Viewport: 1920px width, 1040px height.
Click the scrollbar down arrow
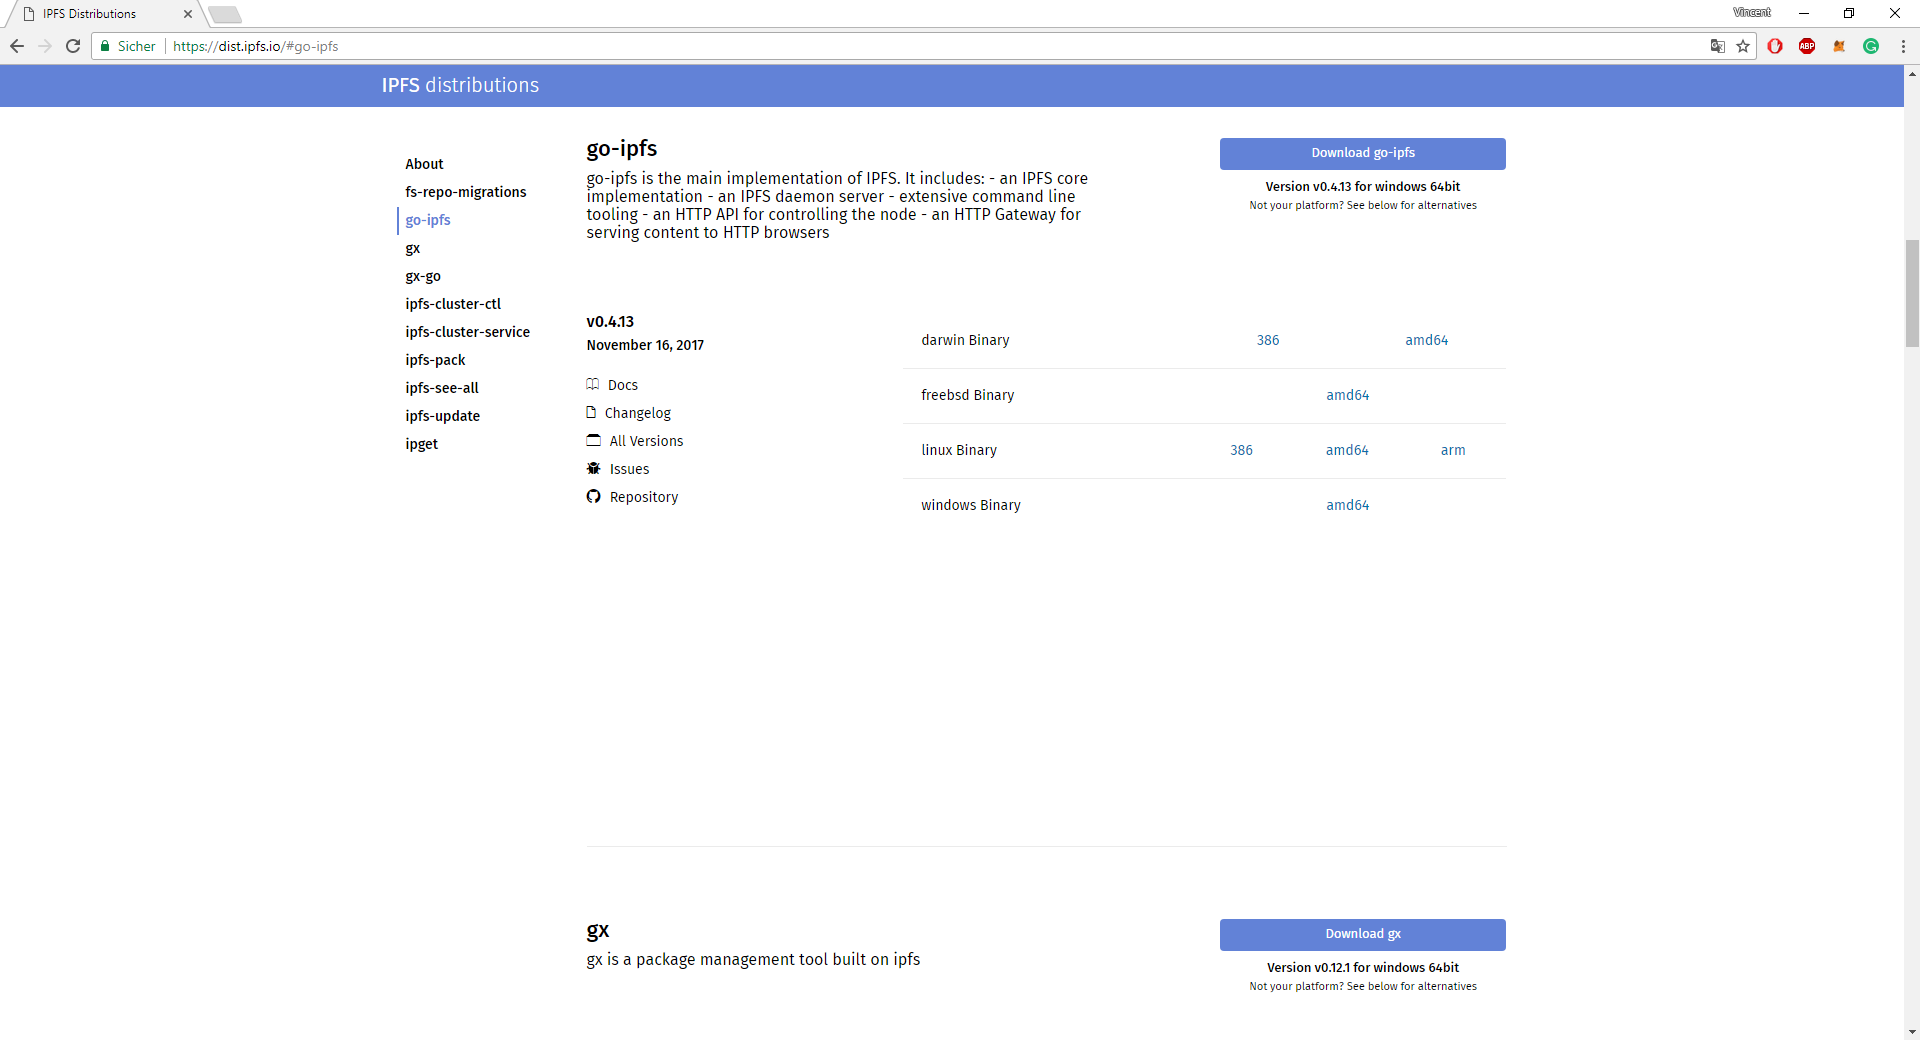click(x=1912, y=1031)
